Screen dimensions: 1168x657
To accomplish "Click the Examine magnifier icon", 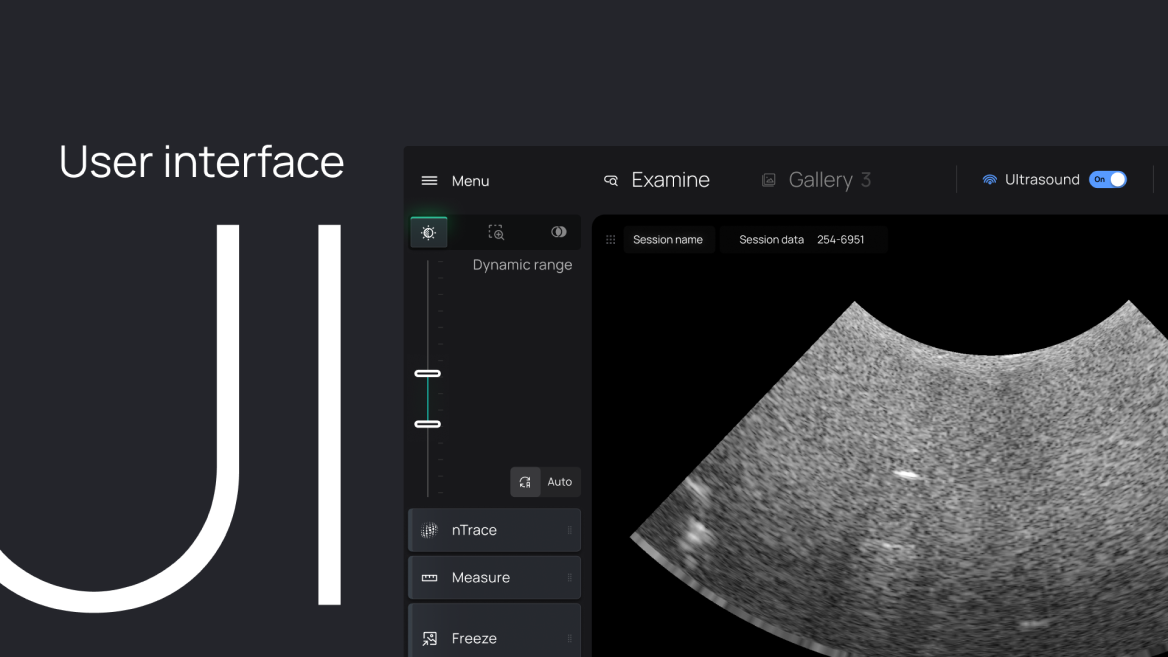I will [x=610, y=179].
